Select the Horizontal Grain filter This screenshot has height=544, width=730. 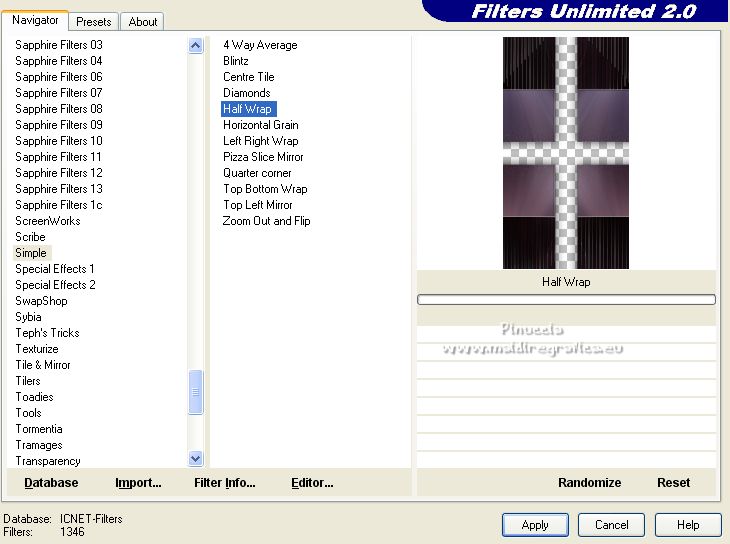261,125
